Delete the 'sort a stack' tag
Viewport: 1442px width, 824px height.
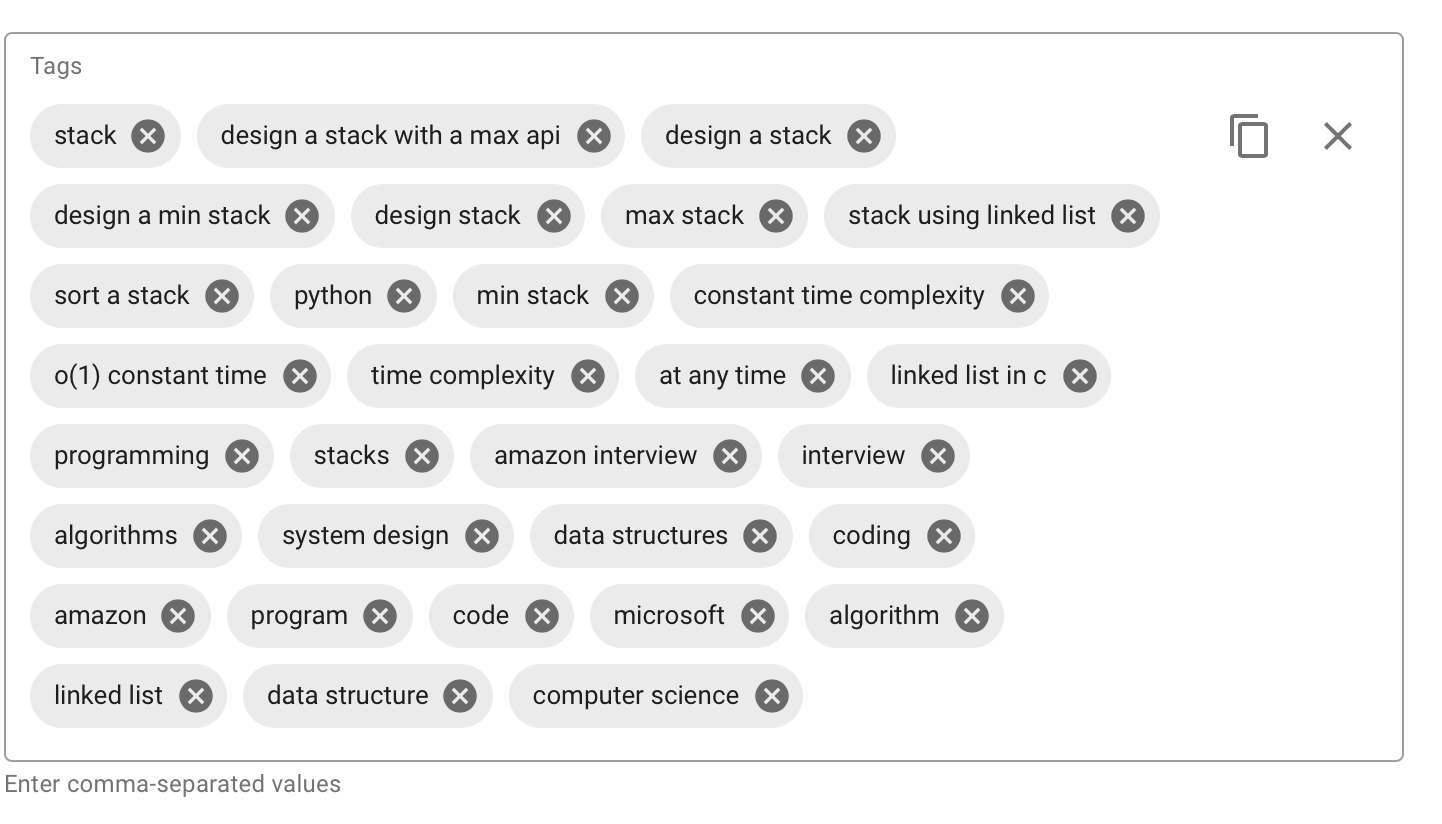point(222,296)
